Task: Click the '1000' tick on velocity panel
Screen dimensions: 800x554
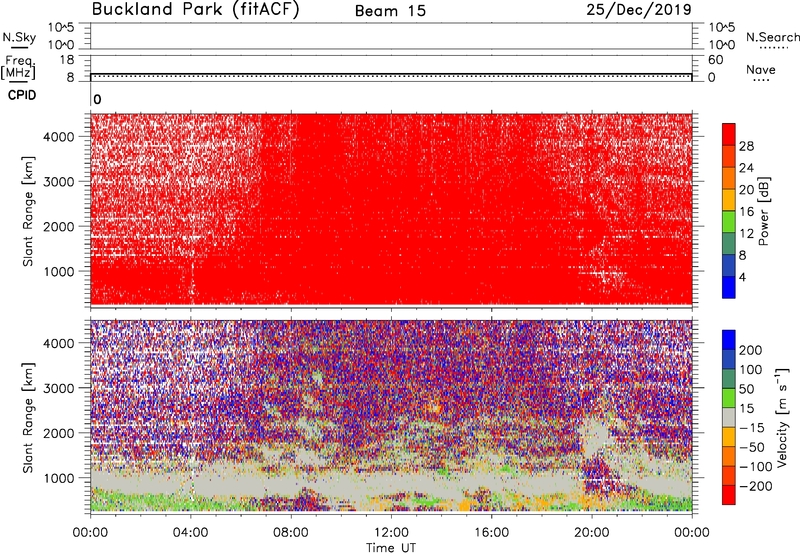Action: coord(59,478)
